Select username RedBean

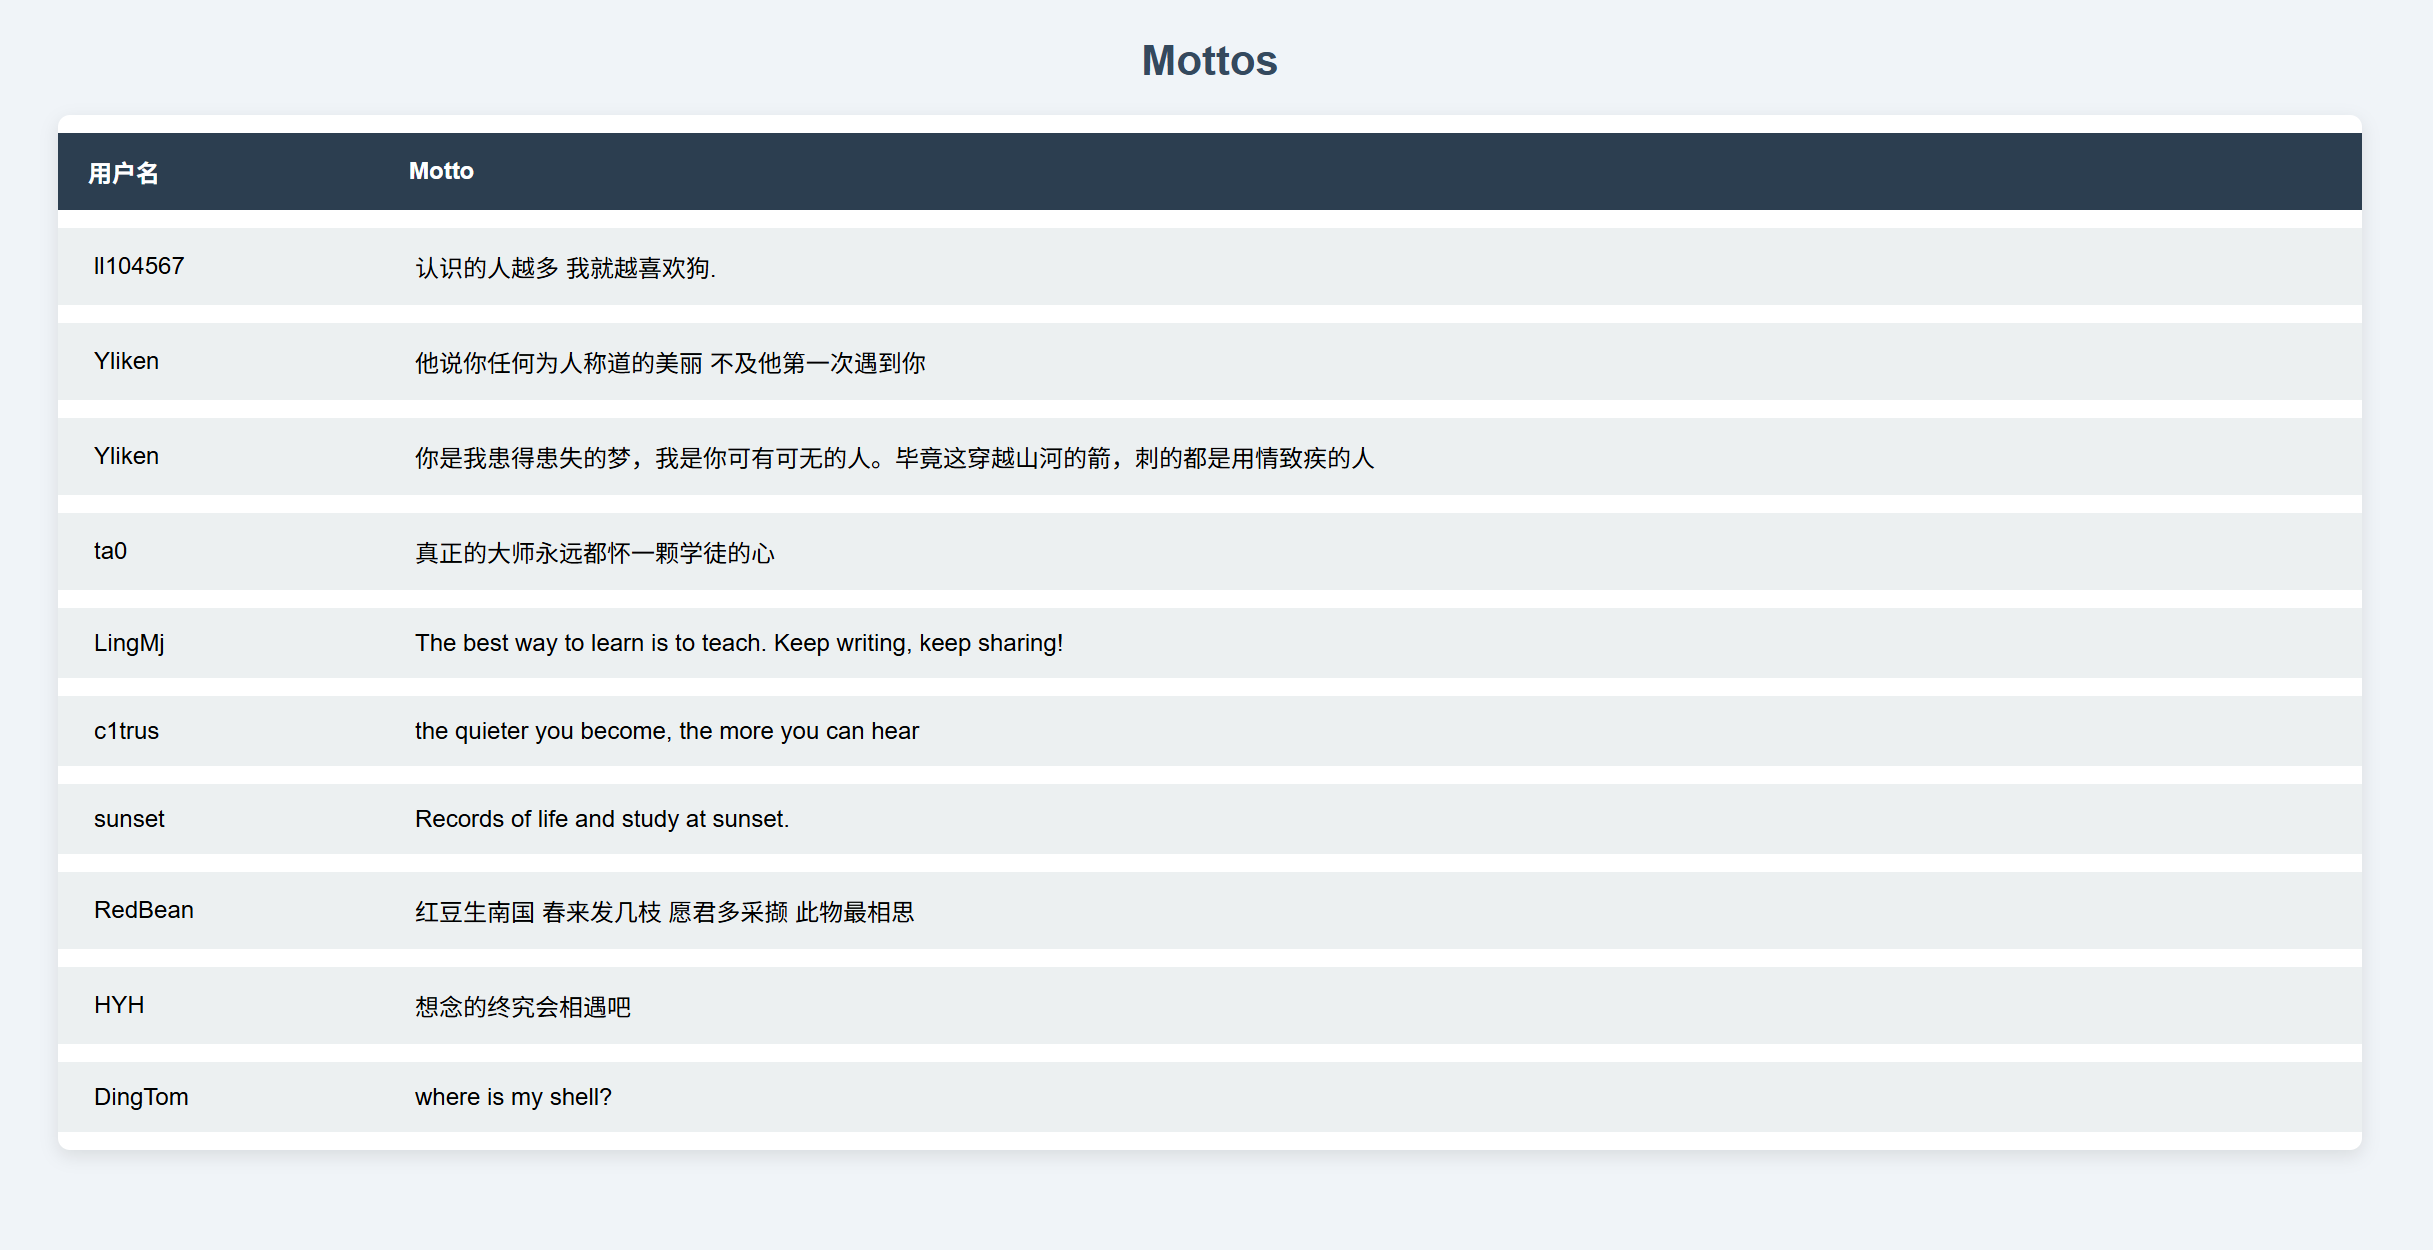(x=144, y=910)
